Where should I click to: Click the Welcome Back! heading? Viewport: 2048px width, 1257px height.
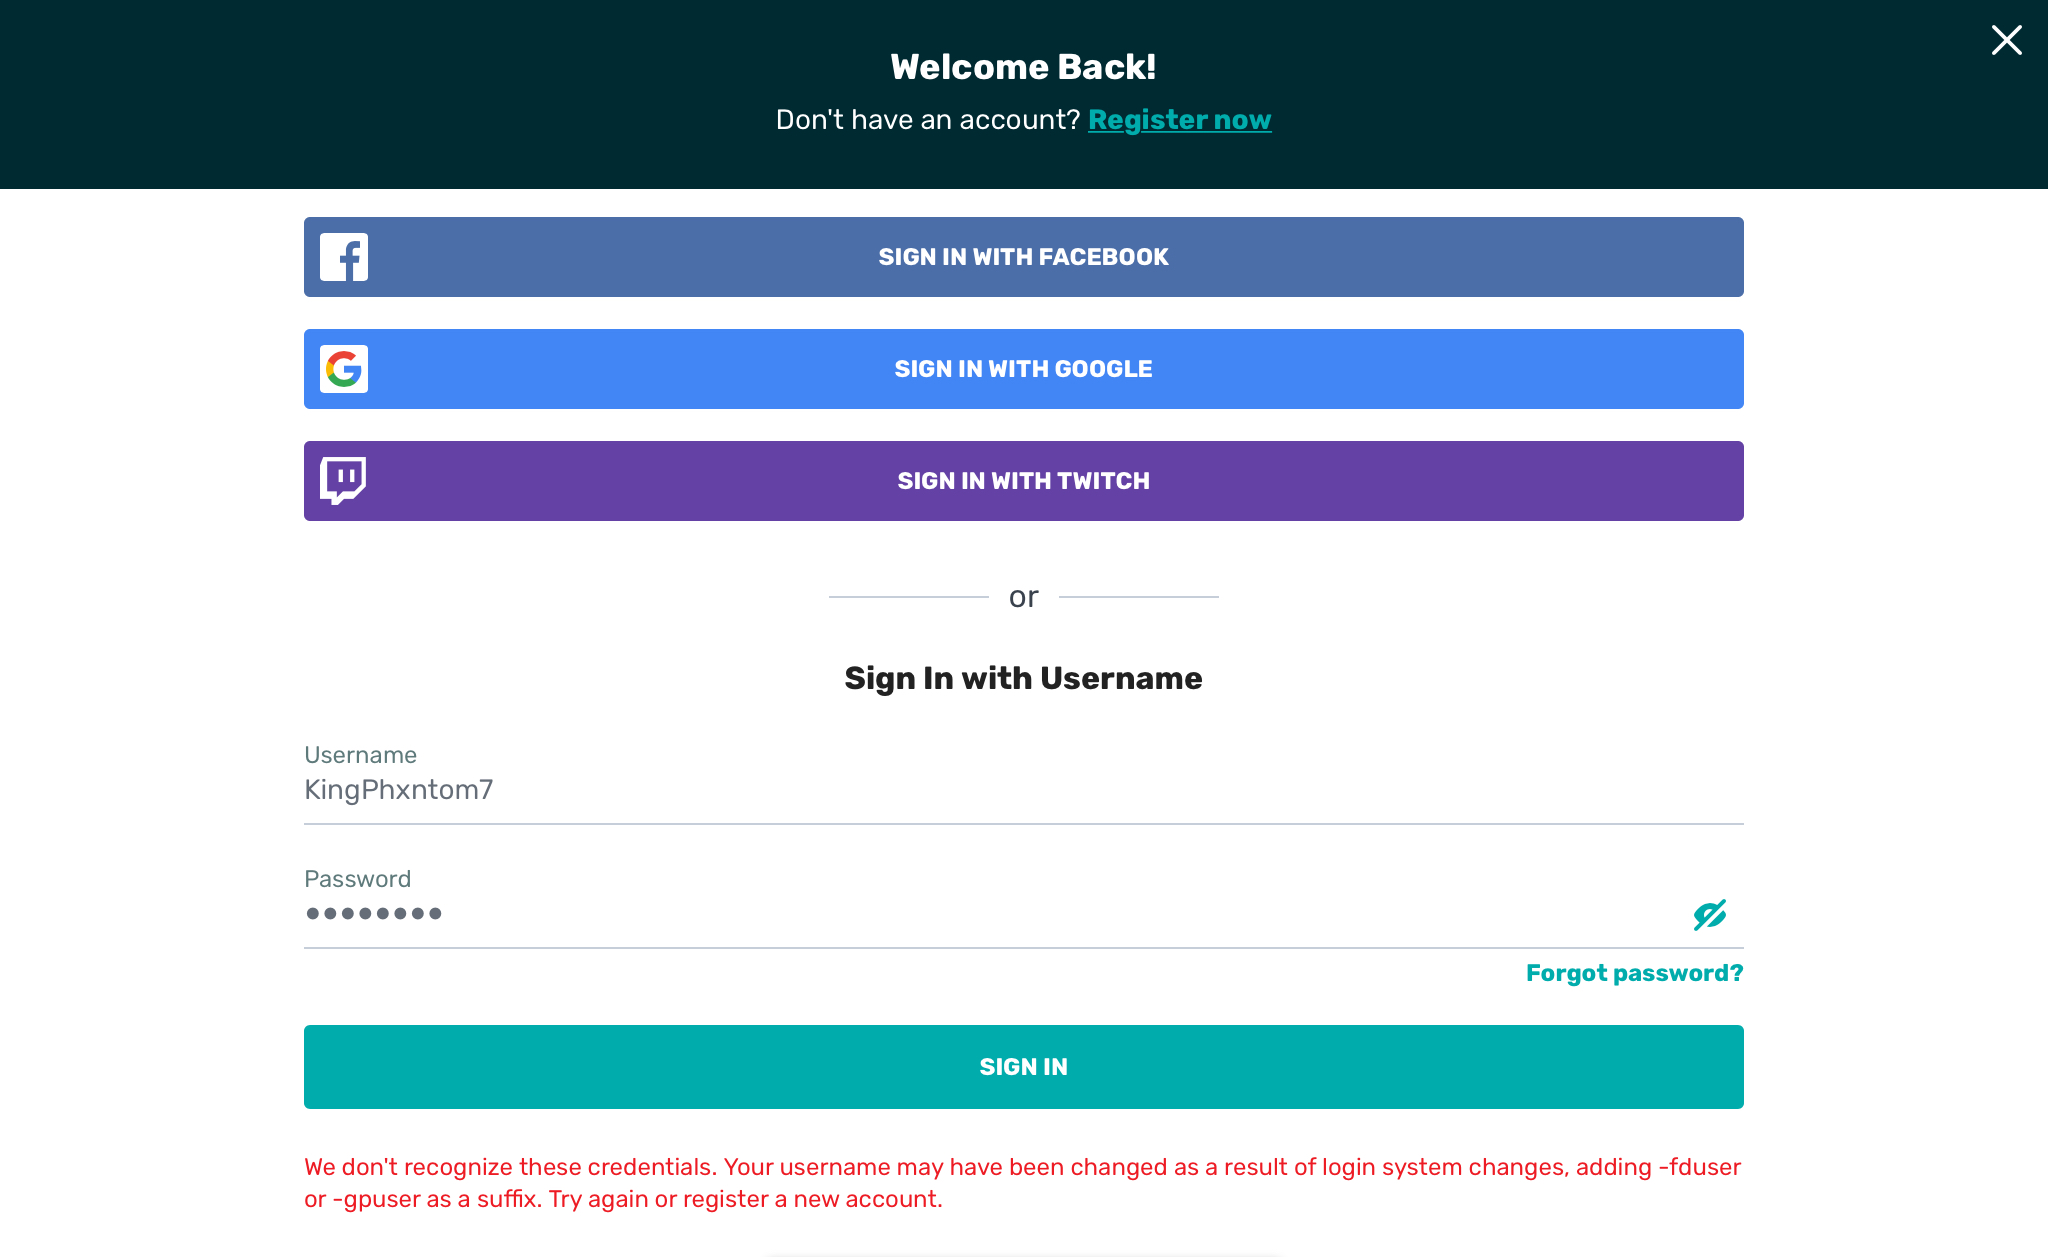[1023, 67]
